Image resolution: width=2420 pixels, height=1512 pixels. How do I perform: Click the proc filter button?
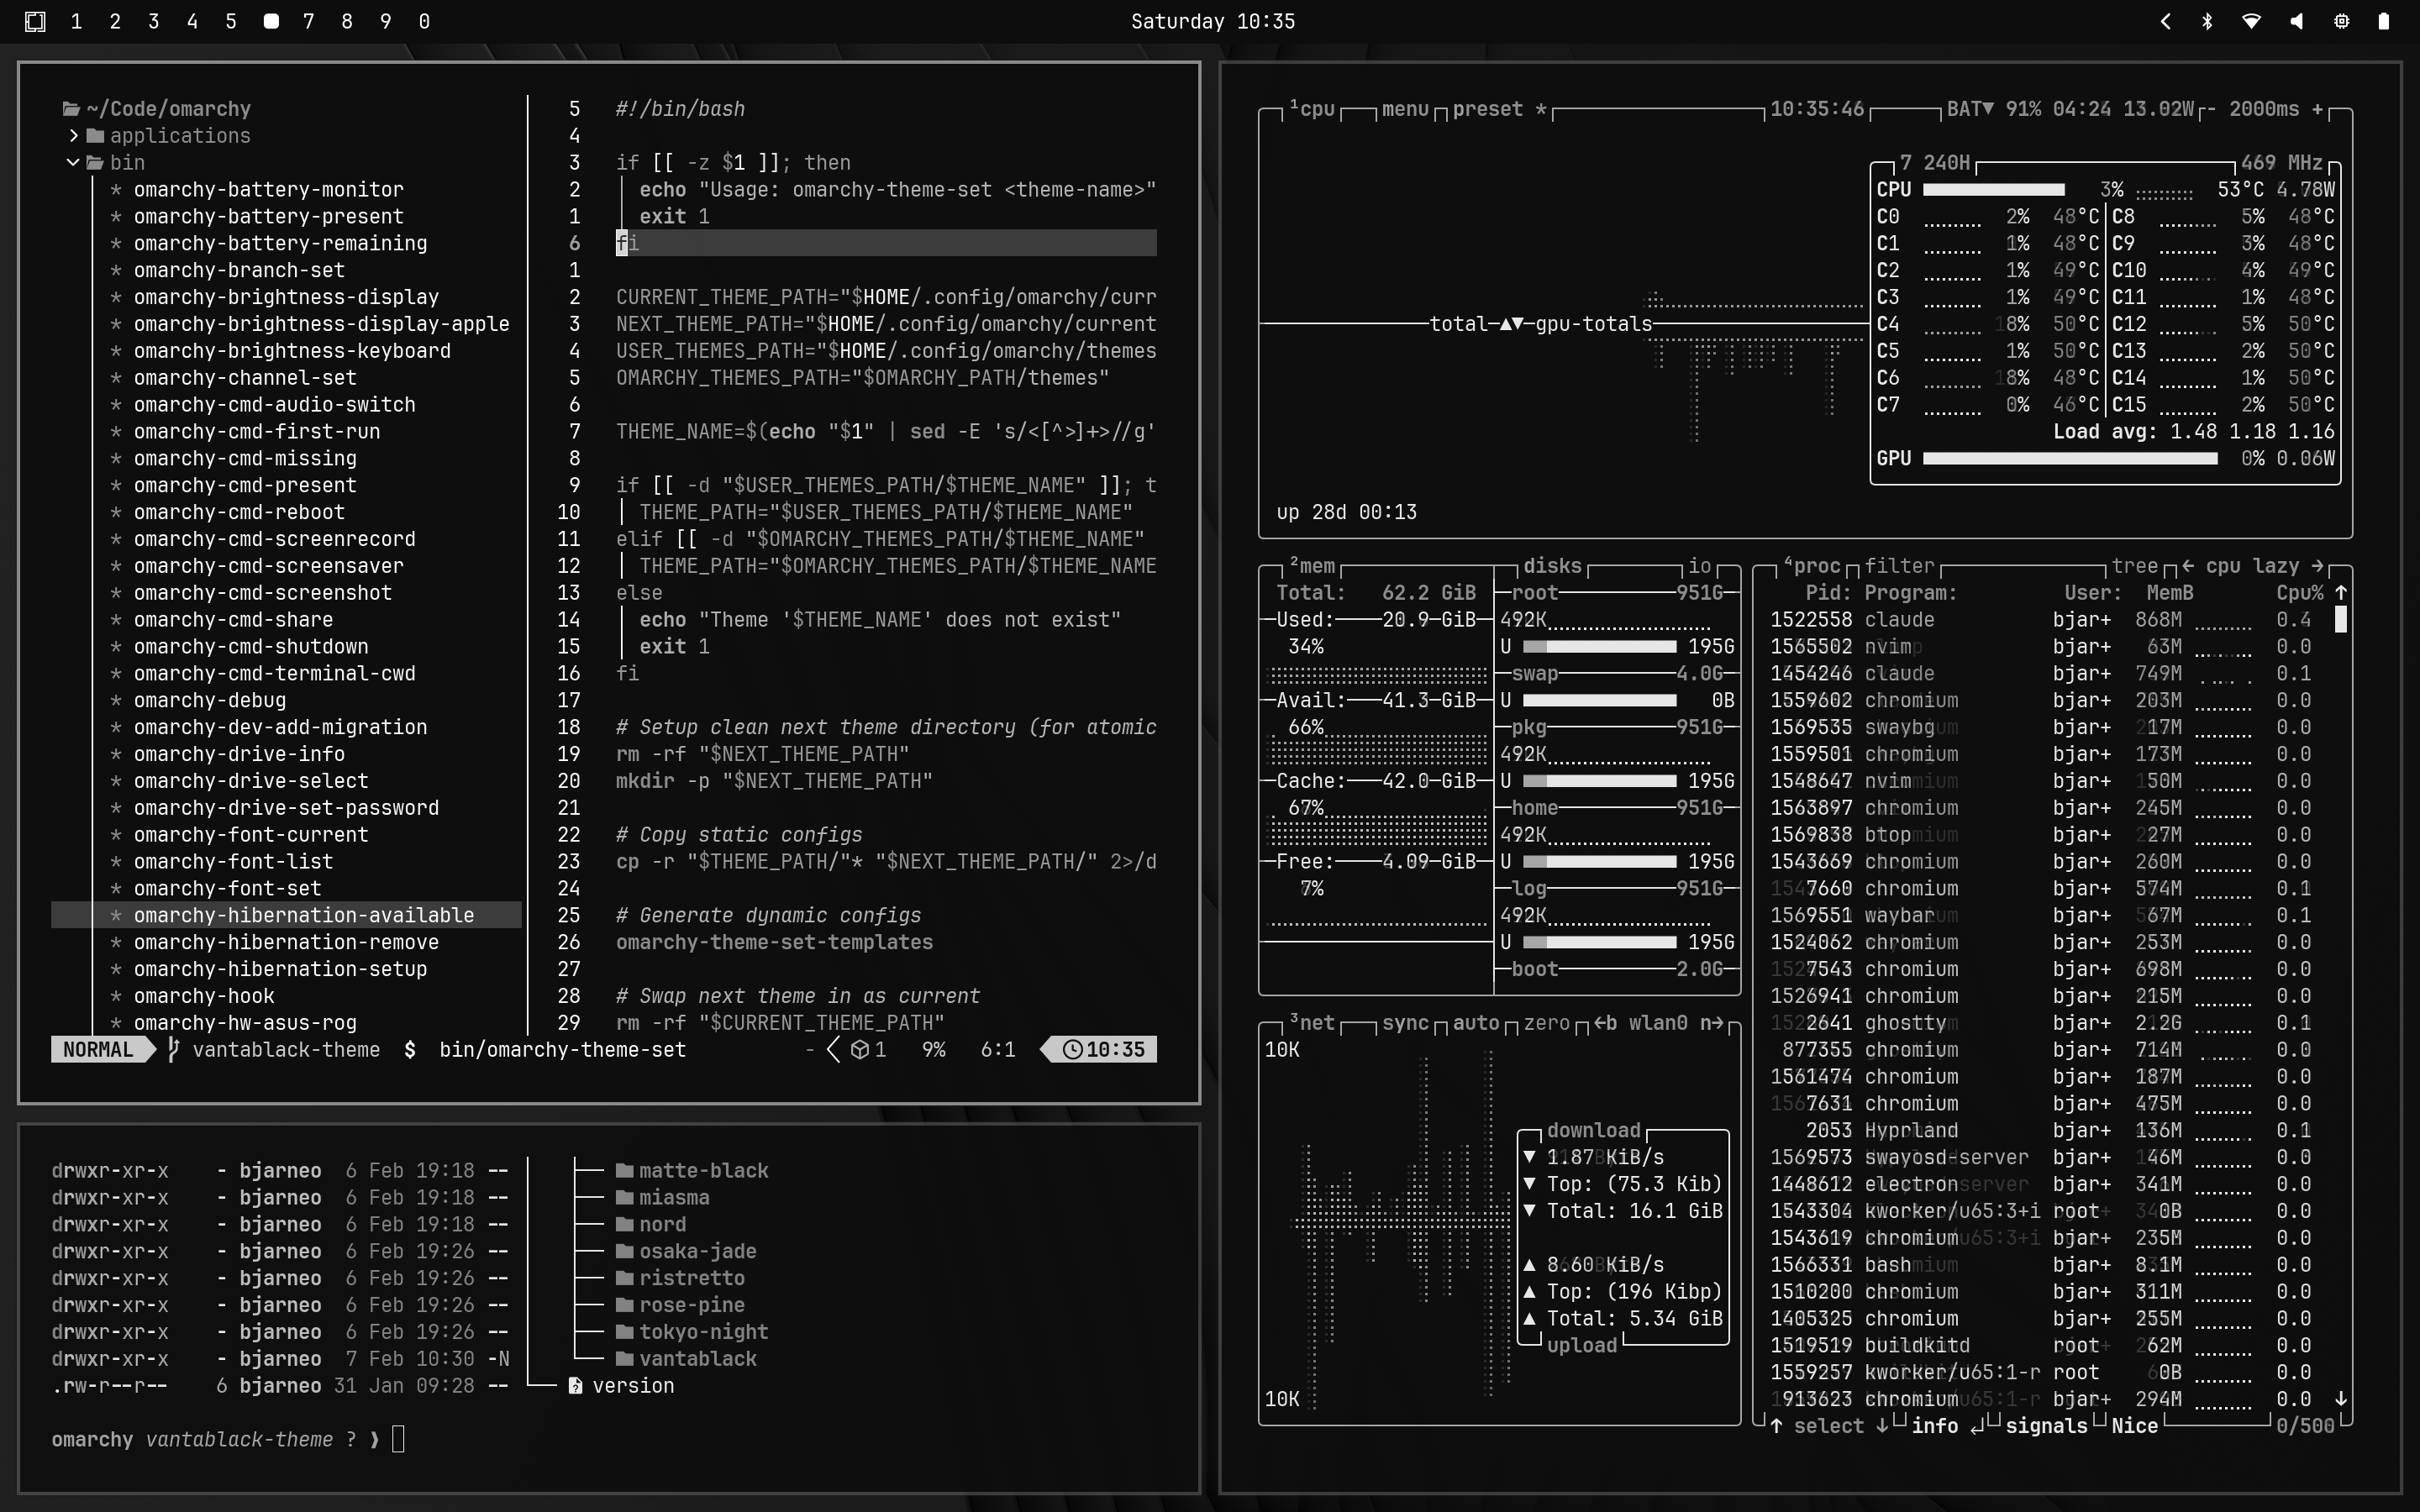point(1899,566)
